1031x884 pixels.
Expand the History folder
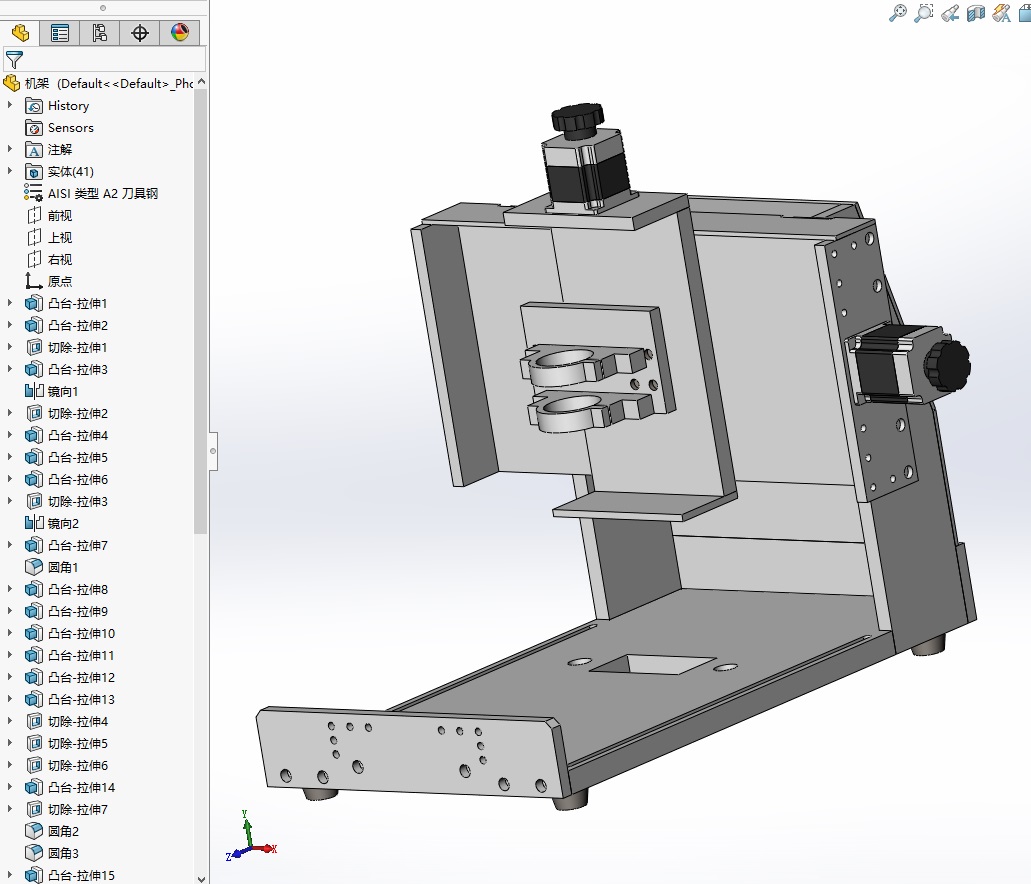pos(10,105)
